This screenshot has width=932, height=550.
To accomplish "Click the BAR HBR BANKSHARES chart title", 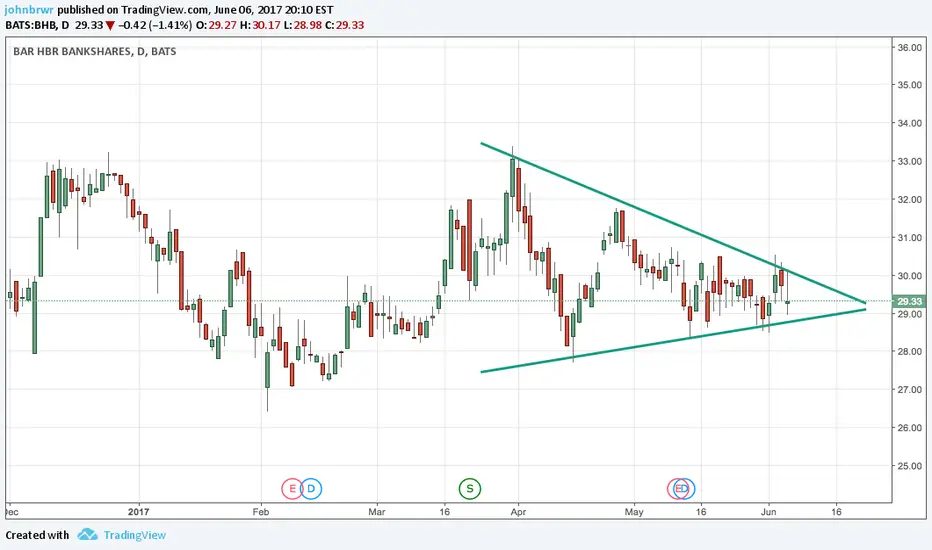I will [x=95, y=52].
